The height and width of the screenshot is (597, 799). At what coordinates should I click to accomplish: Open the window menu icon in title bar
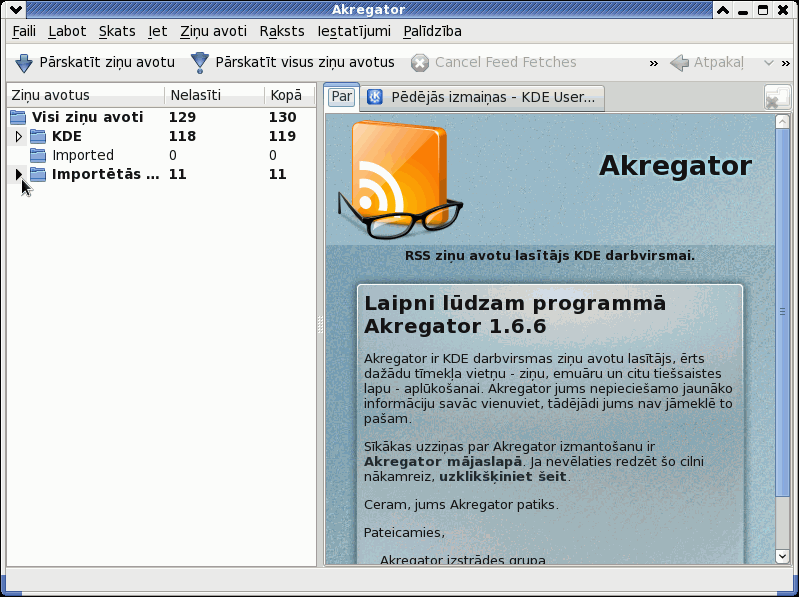15,9
